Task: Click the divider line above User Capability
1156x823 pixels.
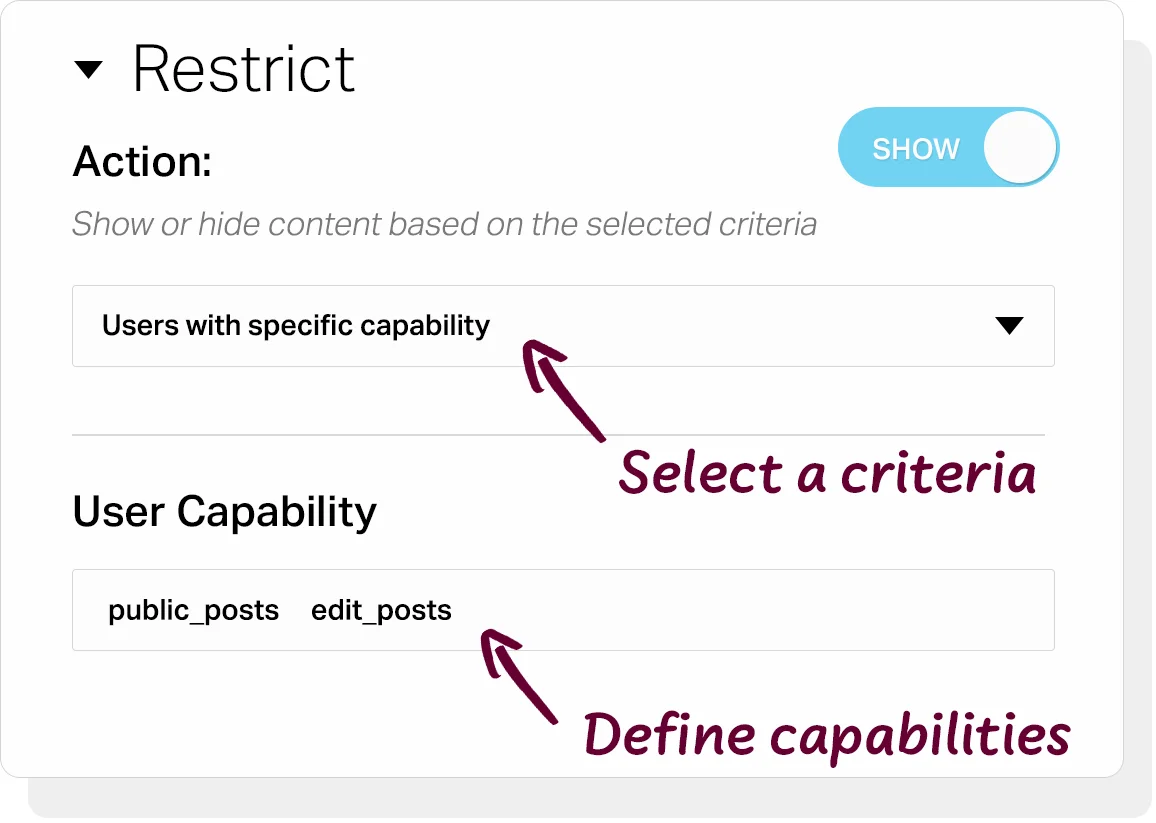Action: [558, 435]
